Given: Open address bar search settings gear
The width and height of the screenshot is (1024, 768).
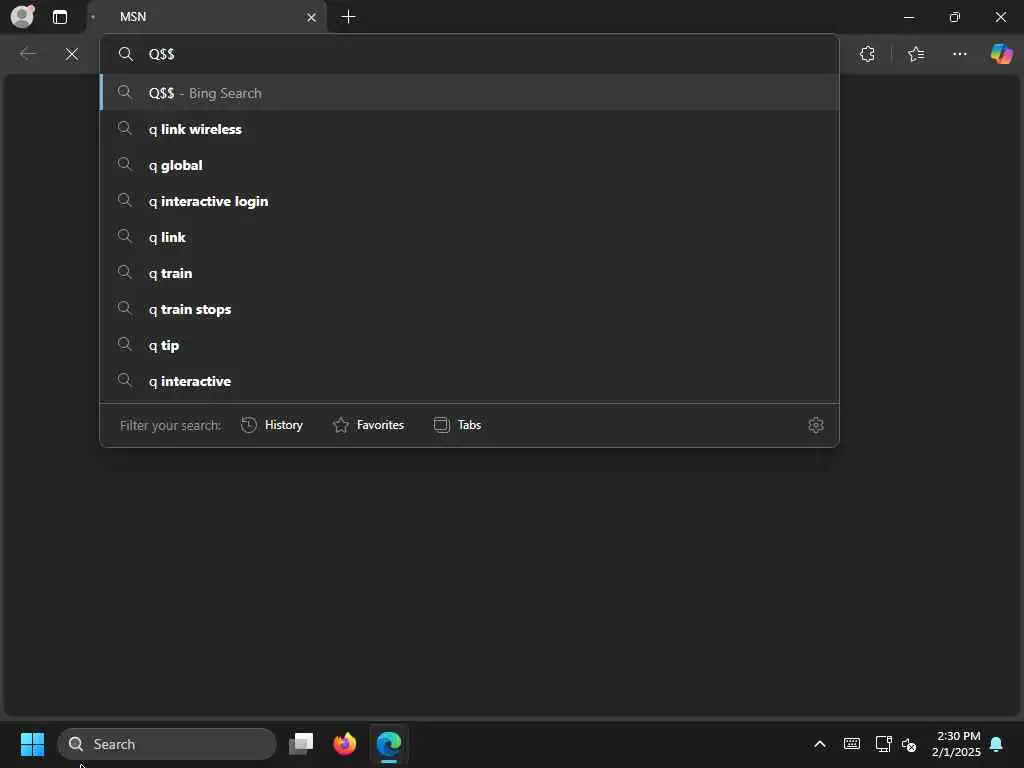Looking at the screenshot, I should (x=816, y=425).
